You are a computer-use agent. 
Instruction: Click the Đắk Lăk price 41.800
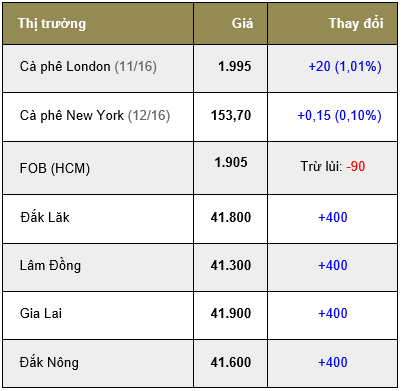[x=231, y=217]
